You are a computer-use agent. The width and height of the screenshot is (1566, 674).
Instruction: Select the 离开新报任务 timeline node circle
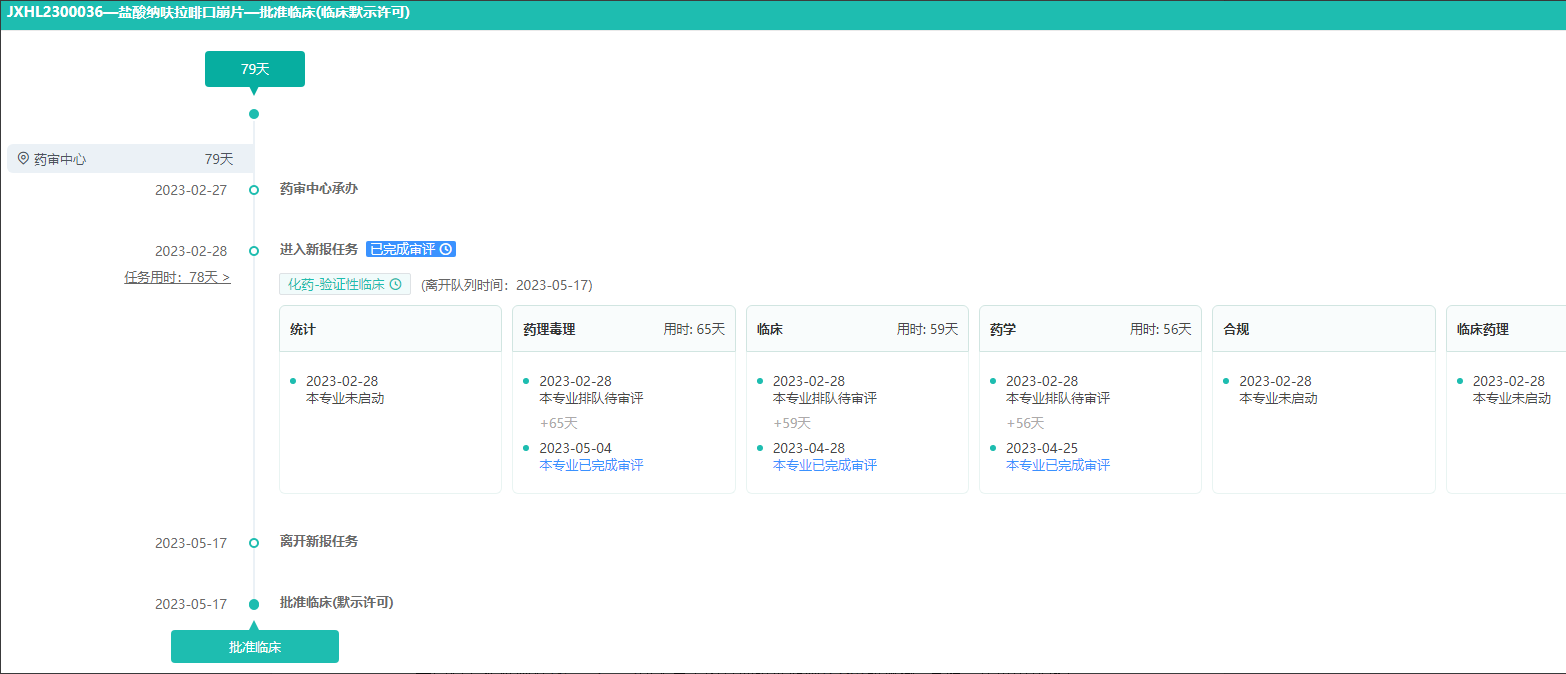[x=254, y=543]
